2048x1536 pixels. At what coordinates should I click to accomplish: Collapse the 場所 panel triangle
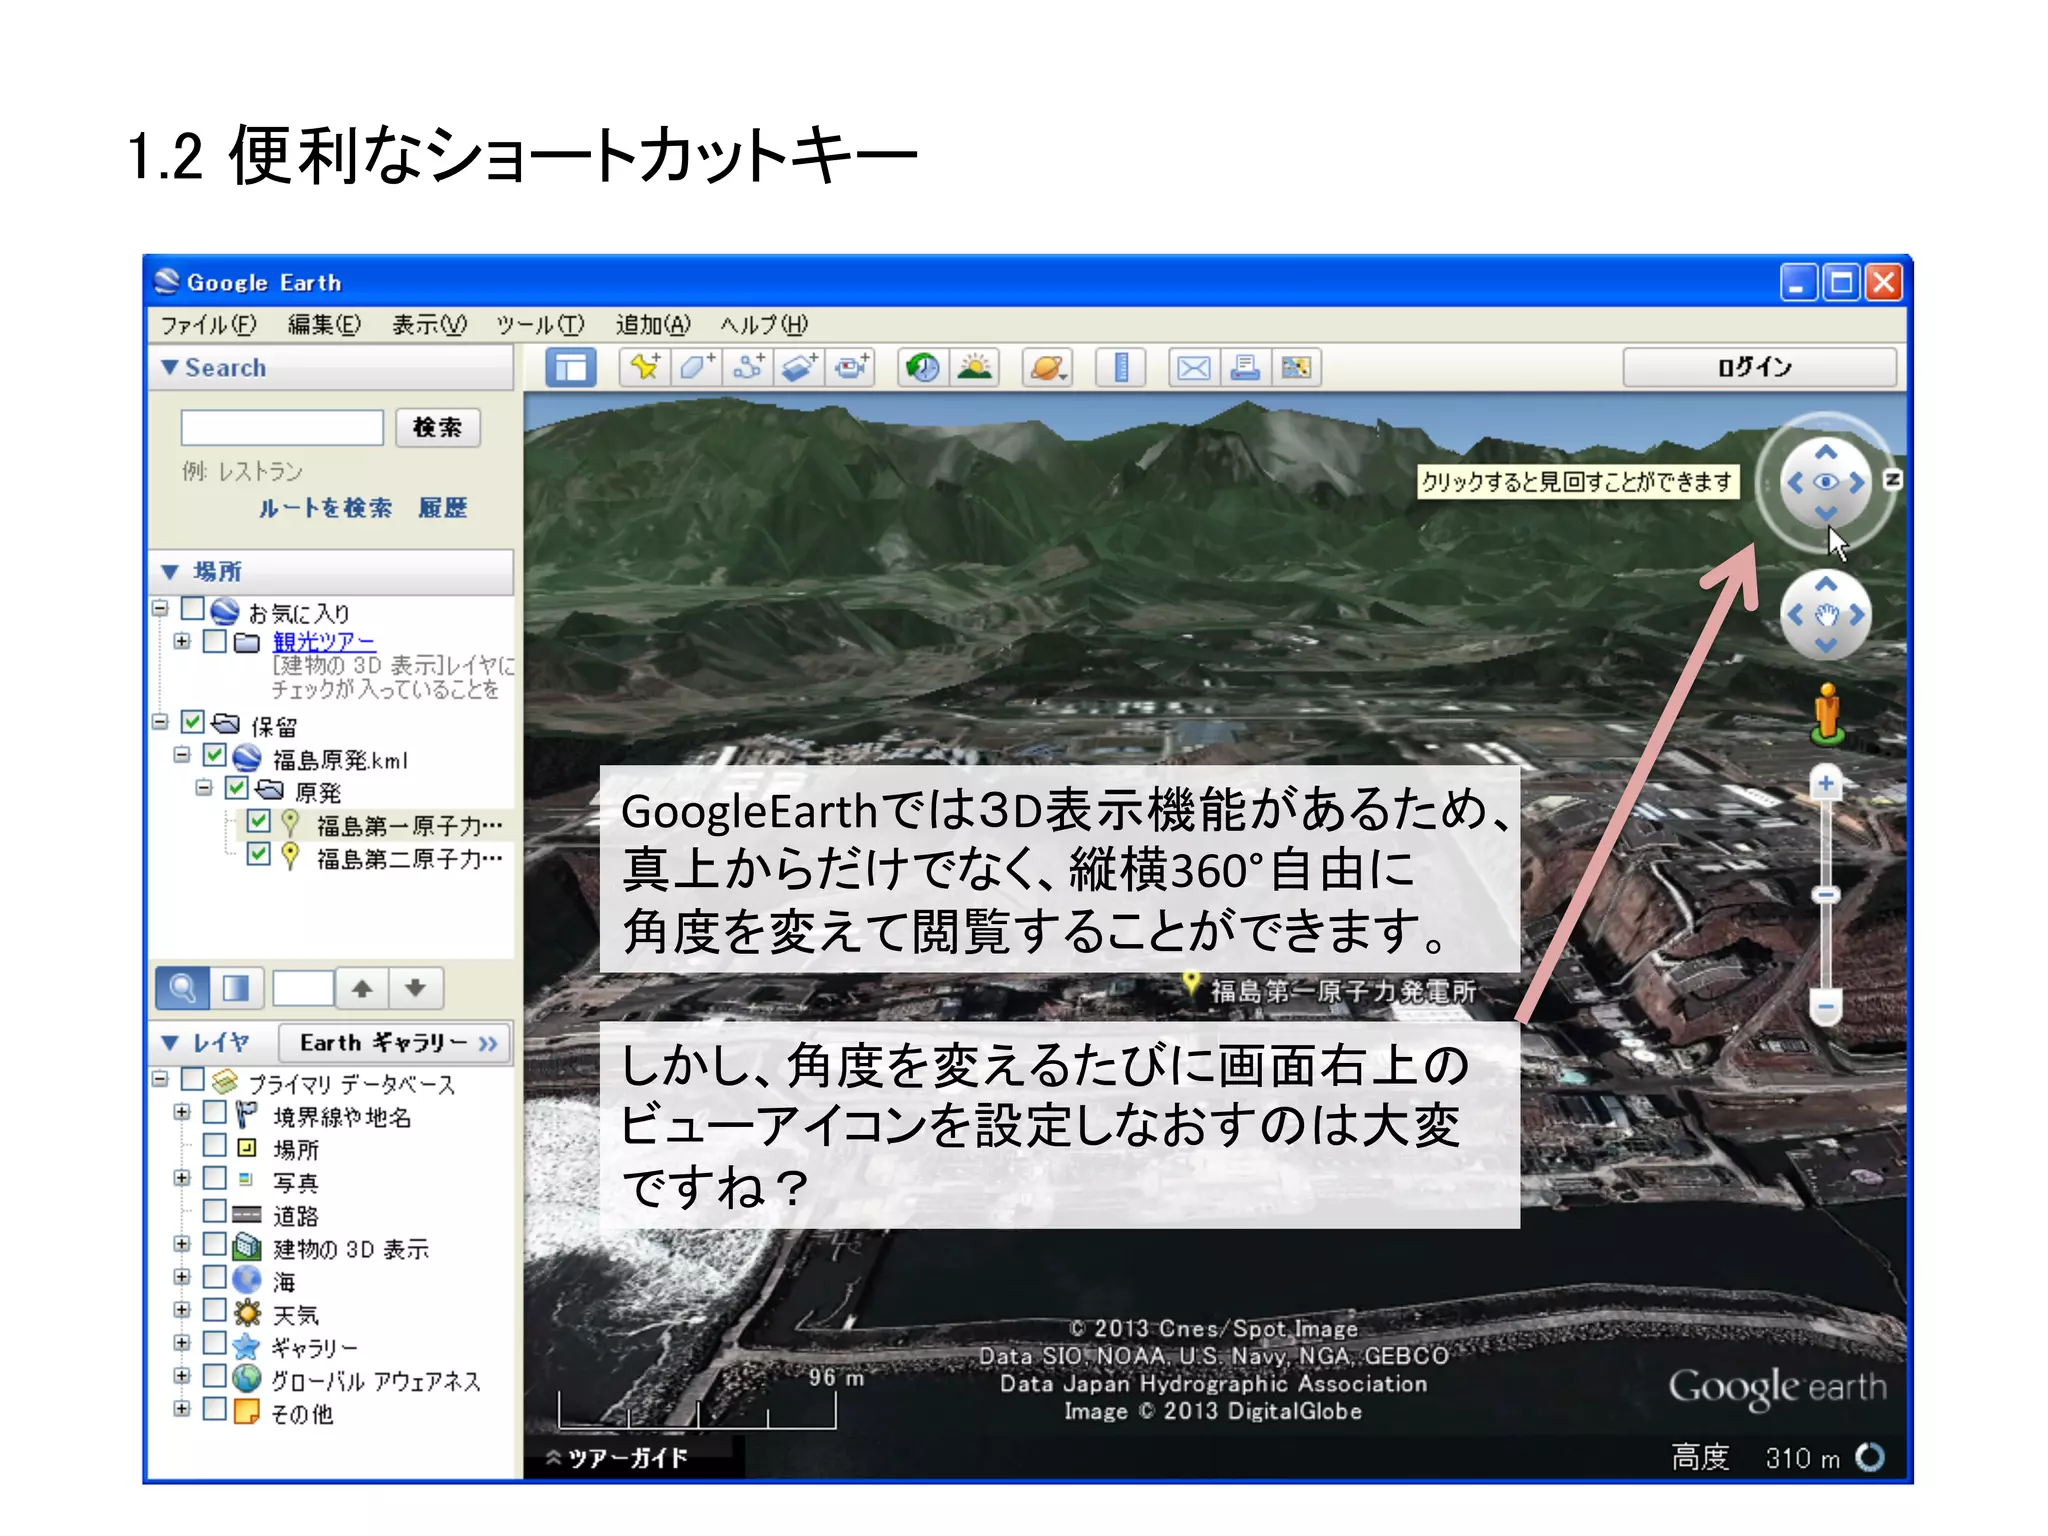[x=170, y=572]
